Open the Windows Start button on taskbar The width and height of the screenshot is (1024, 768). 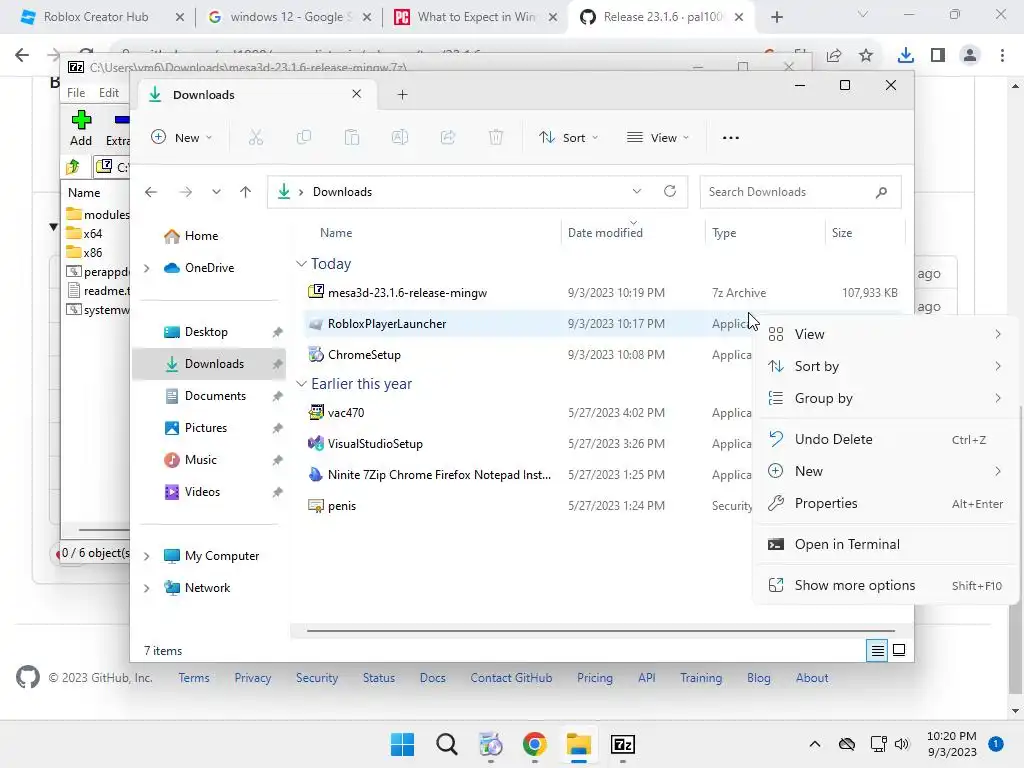coord(402,744)
